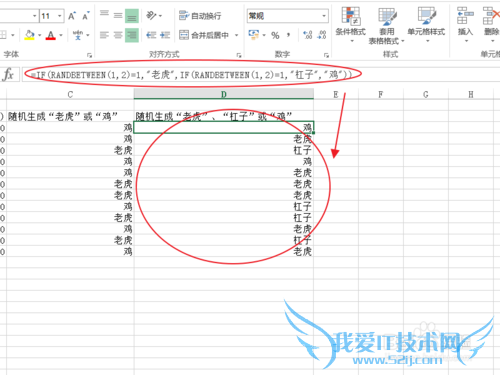Select column G header
Image resolution: width=500 pixels, height=375 pixels.
coord(426,94)
